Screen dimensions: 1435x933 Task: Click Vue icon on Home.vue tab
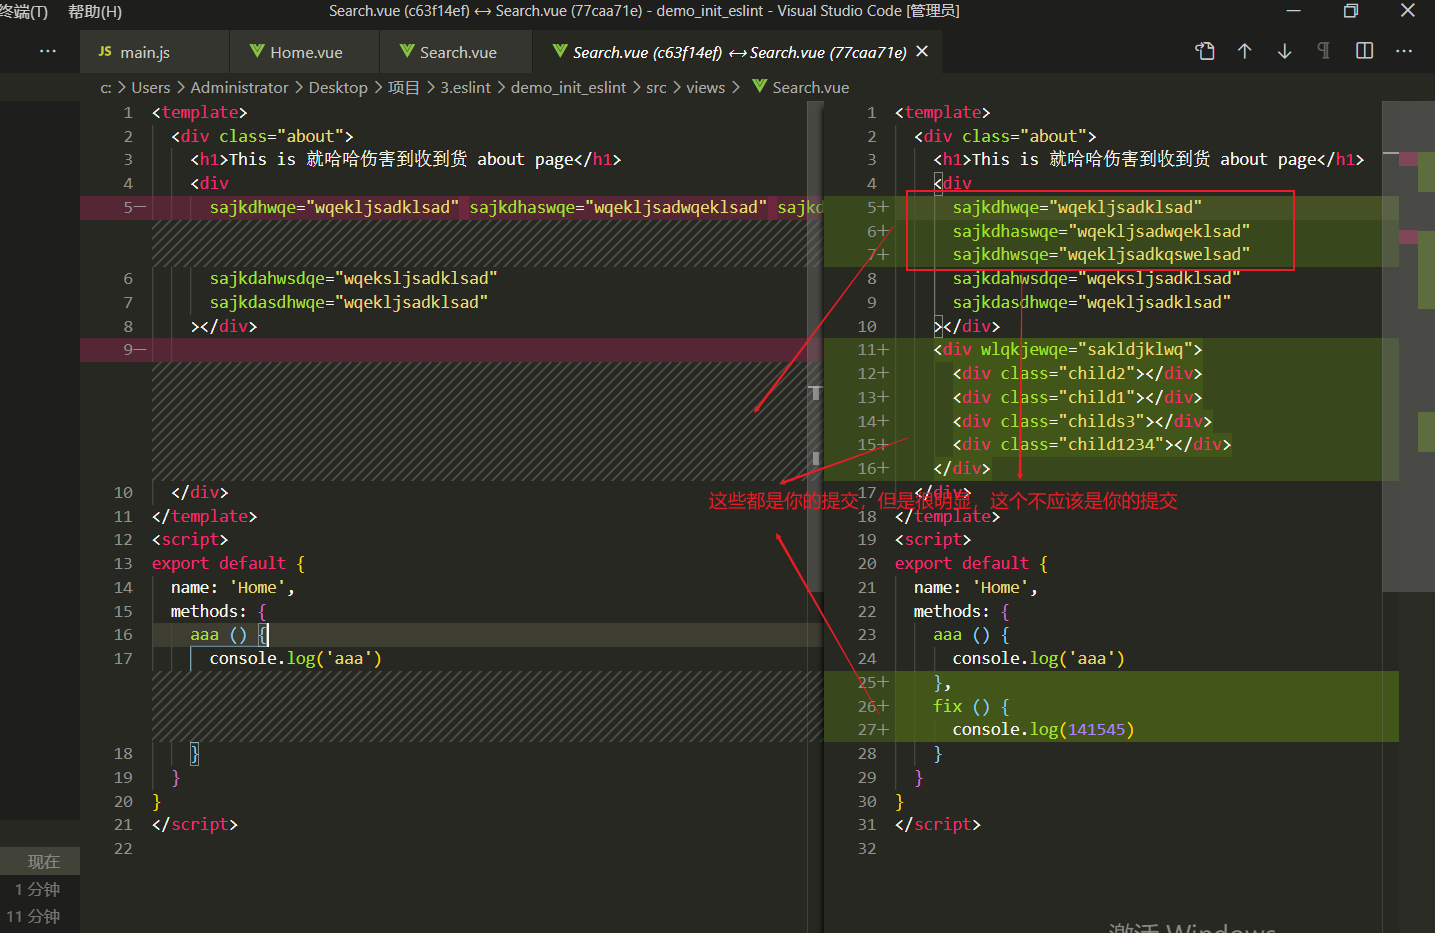(257, 51)
